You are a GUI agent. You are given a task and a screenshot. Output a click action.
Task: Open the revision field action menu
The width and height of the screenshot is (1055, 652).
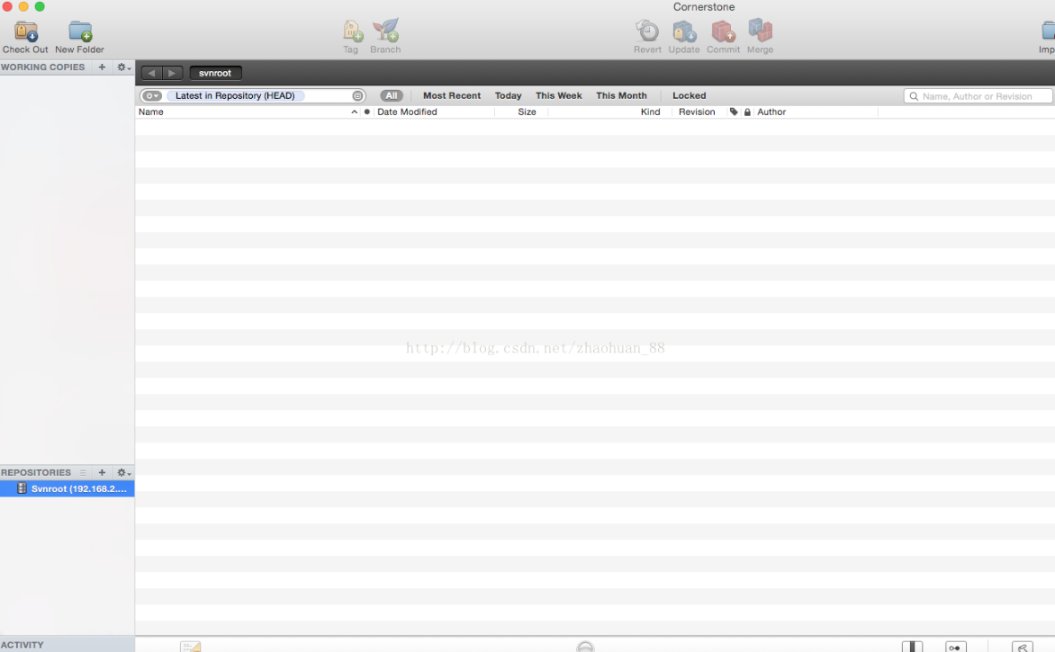tap(357, 96)
